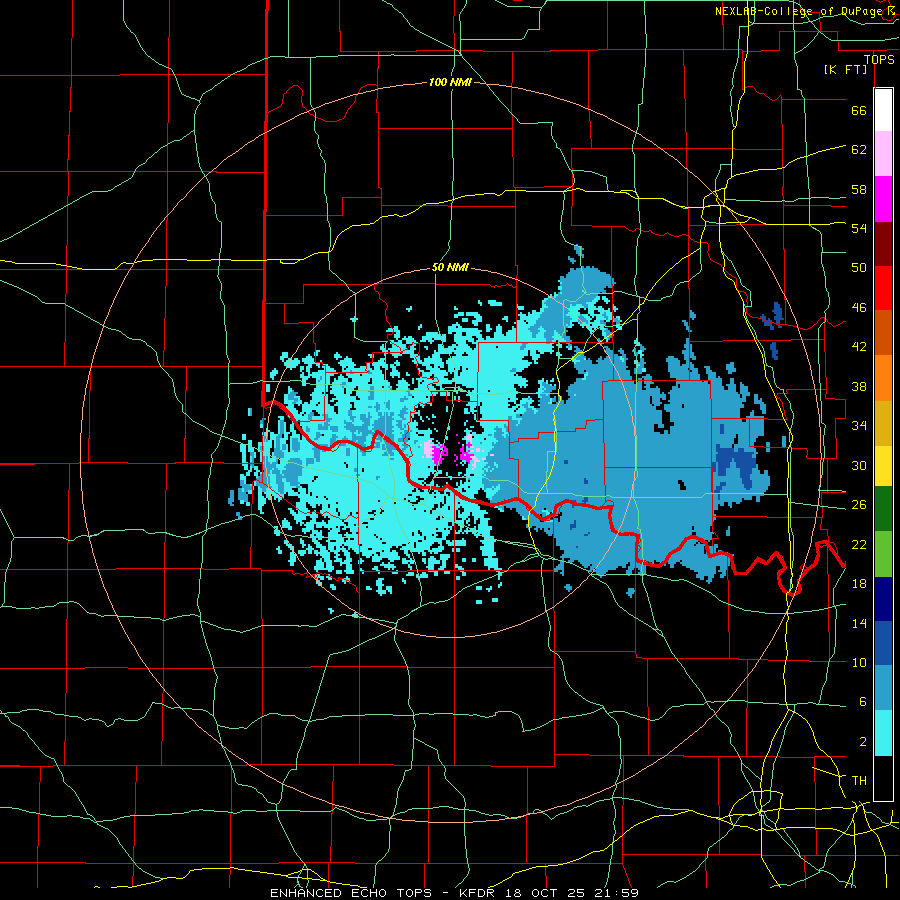
Task: Click the legend value '26'
Action: (859, 505)
